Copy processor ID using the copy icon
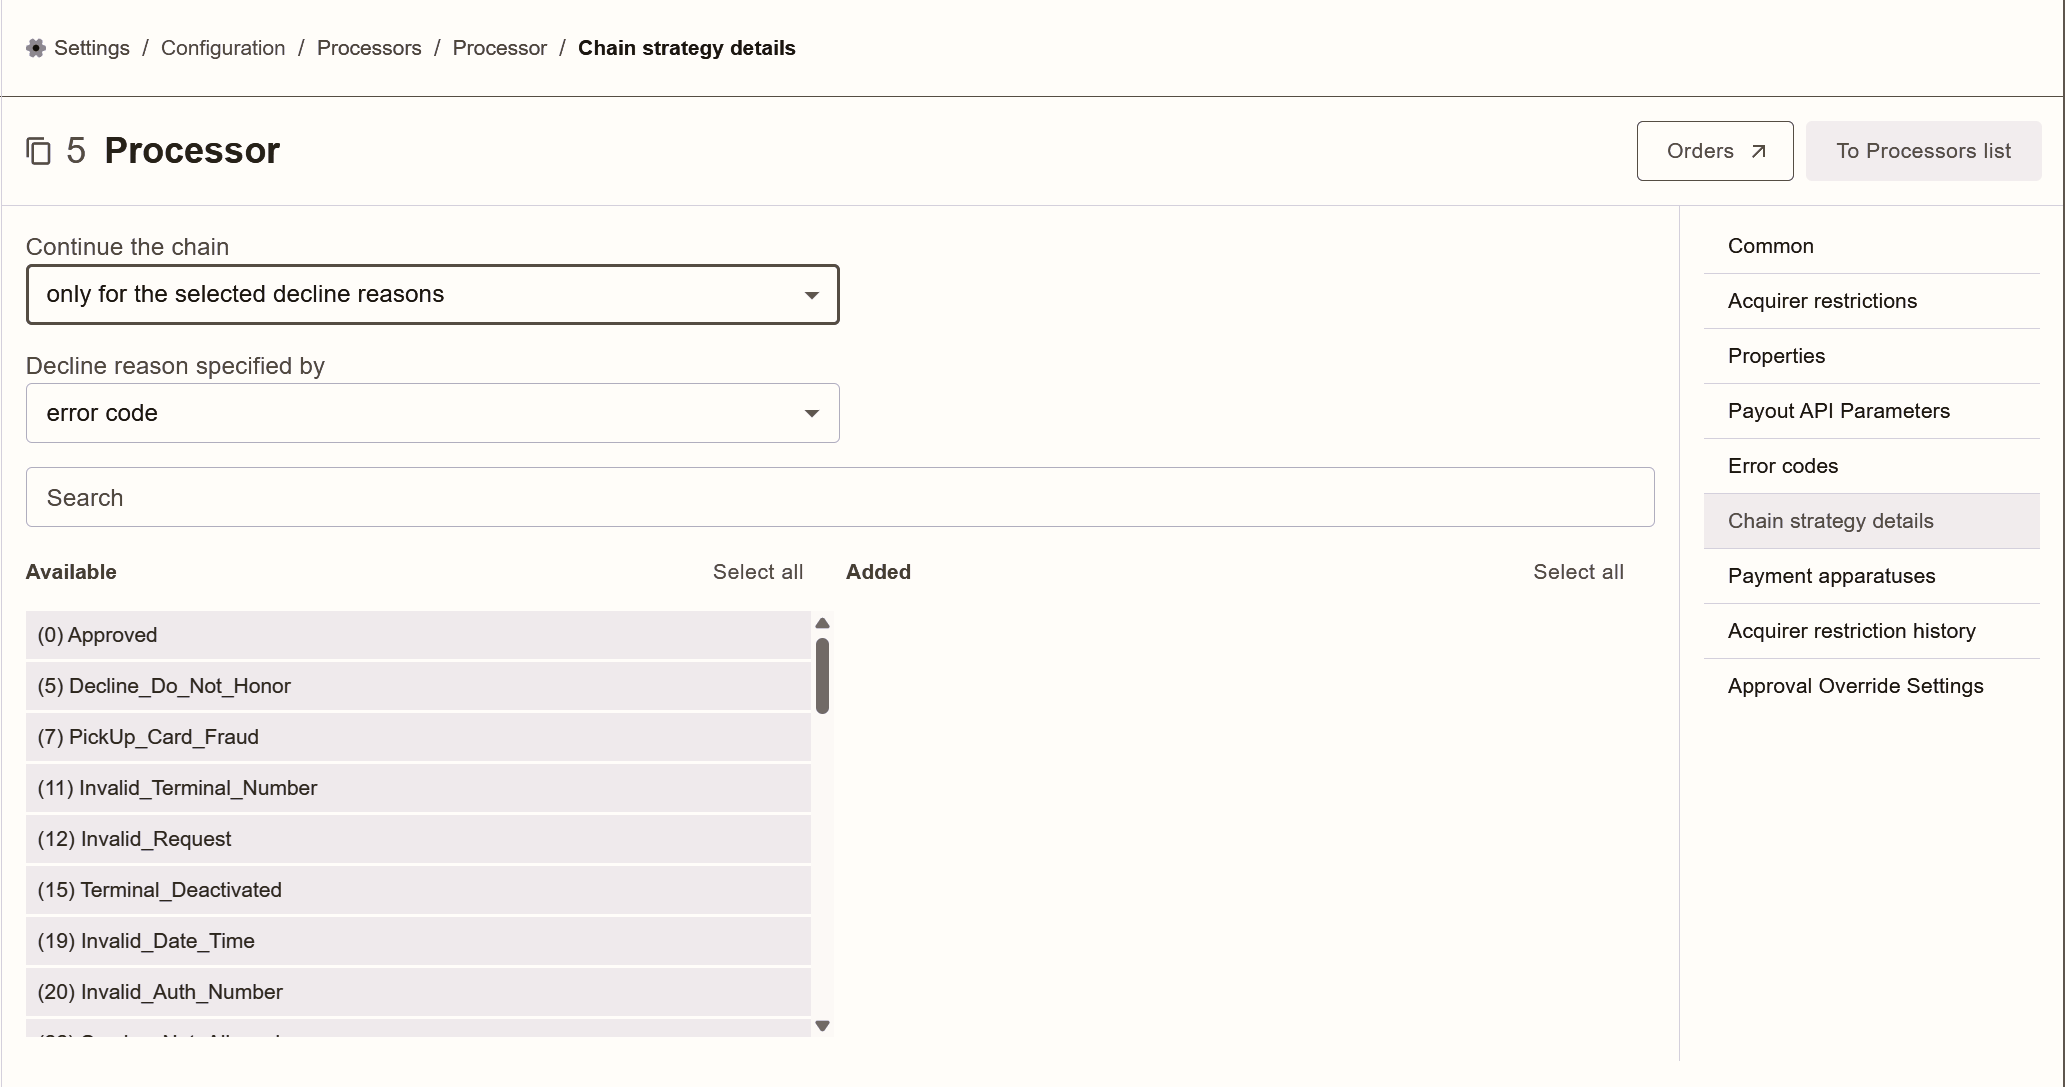Viewport: 2065px width, 1087px height. tap(38, 151)
